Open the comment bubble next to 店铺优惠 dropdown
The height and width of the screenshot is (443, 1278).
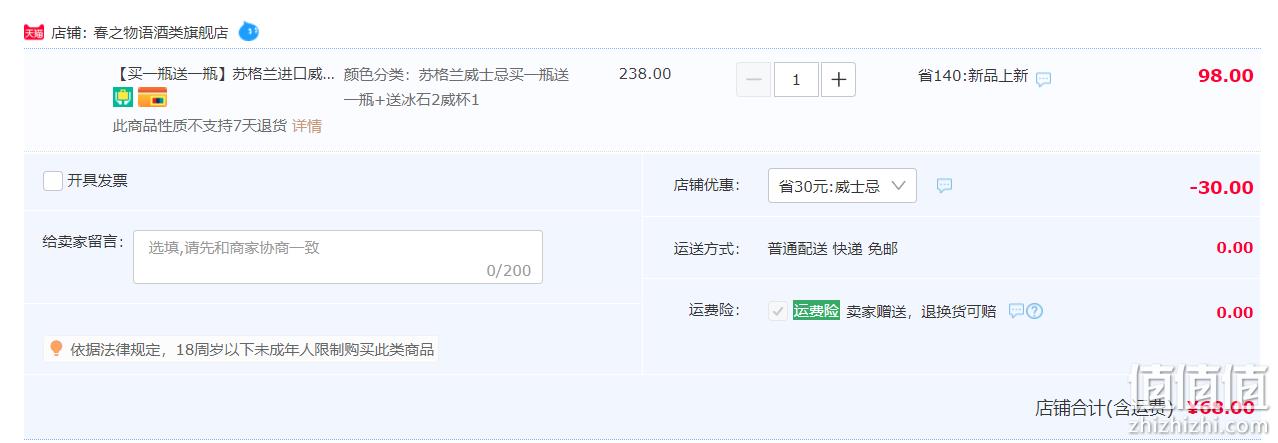click(944, 186)
